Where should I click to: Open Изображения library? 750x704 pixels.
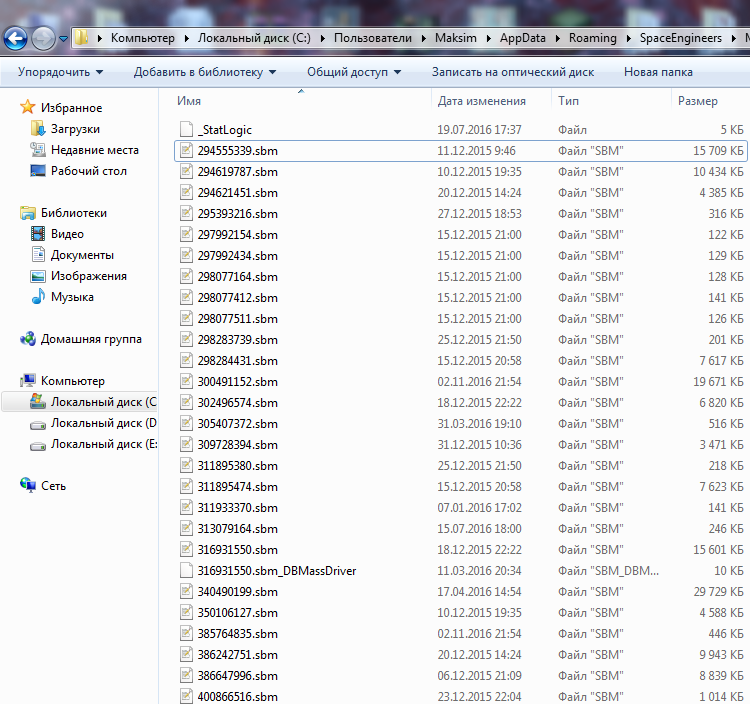tap(88, 276)
